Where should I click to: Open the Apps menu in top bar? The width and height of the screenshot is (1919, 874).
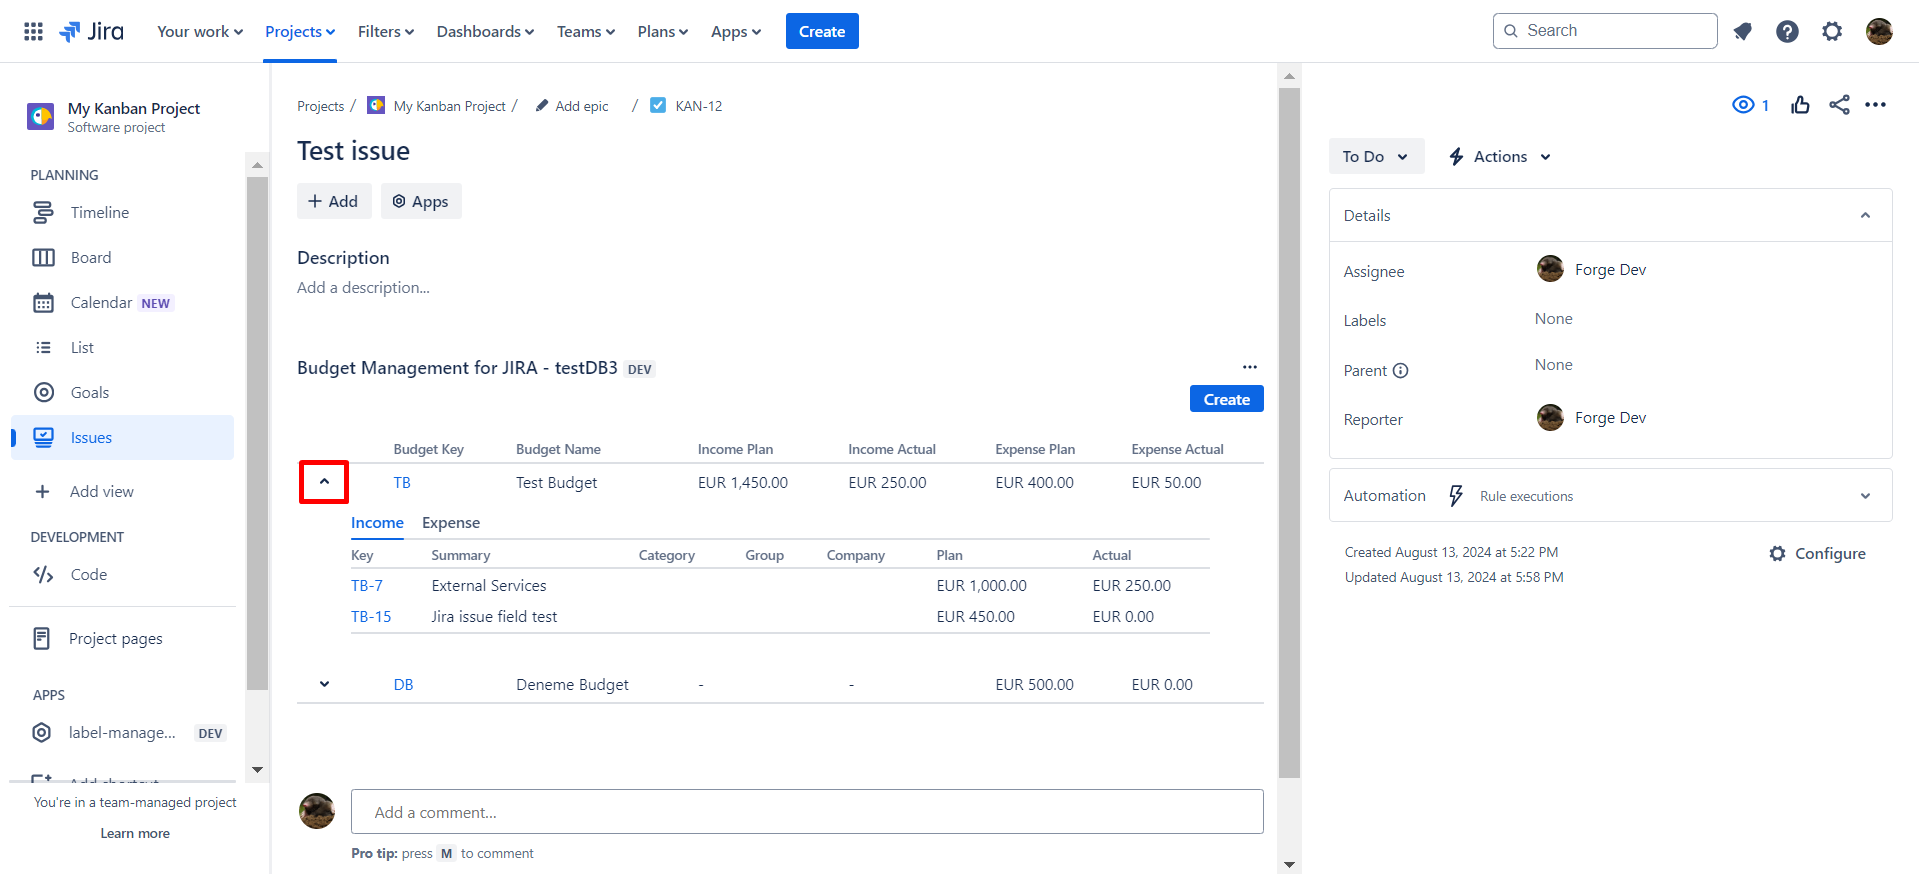pos(736,31)
